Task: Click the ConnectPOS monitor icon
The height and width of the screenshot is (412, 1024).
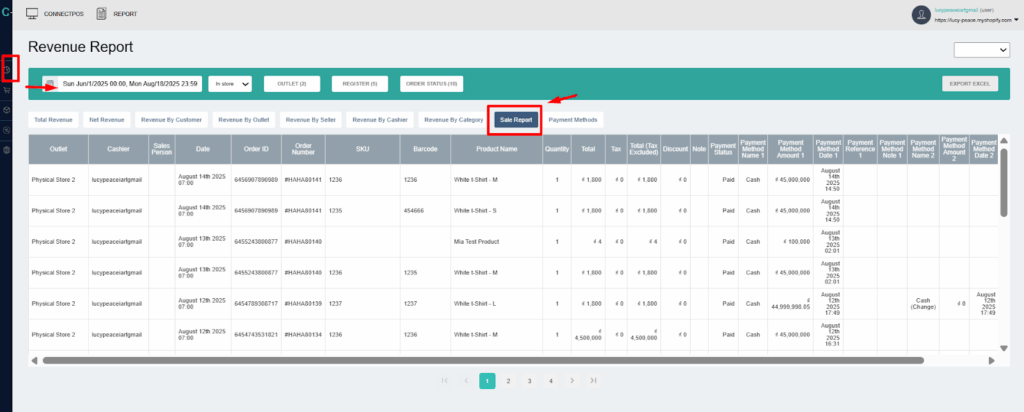Action: (32, 15)
